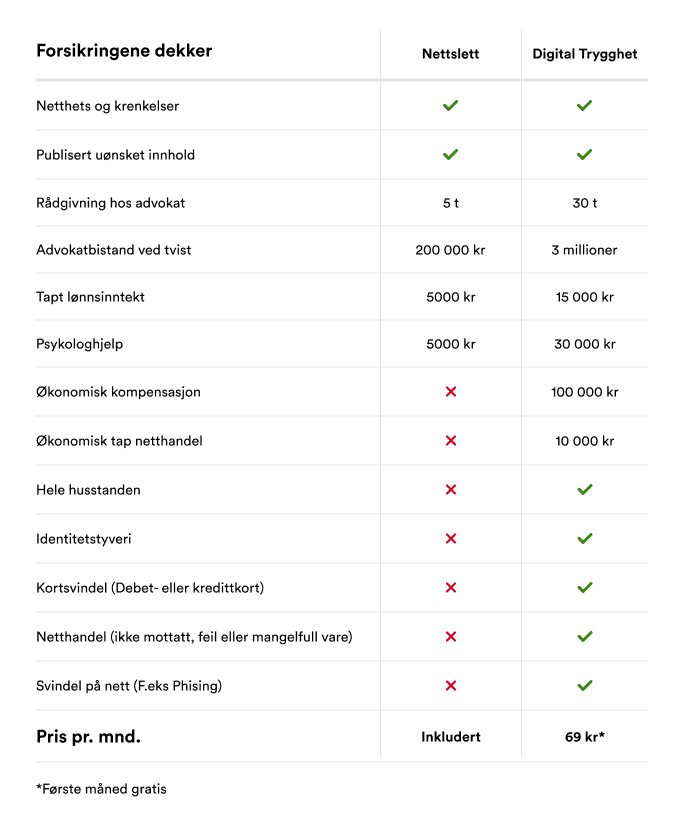Click Digital Trygghet checkmark for Publisert uønsket innhold
This screenshot has height=836, width=684.
(x=585, y=154)
